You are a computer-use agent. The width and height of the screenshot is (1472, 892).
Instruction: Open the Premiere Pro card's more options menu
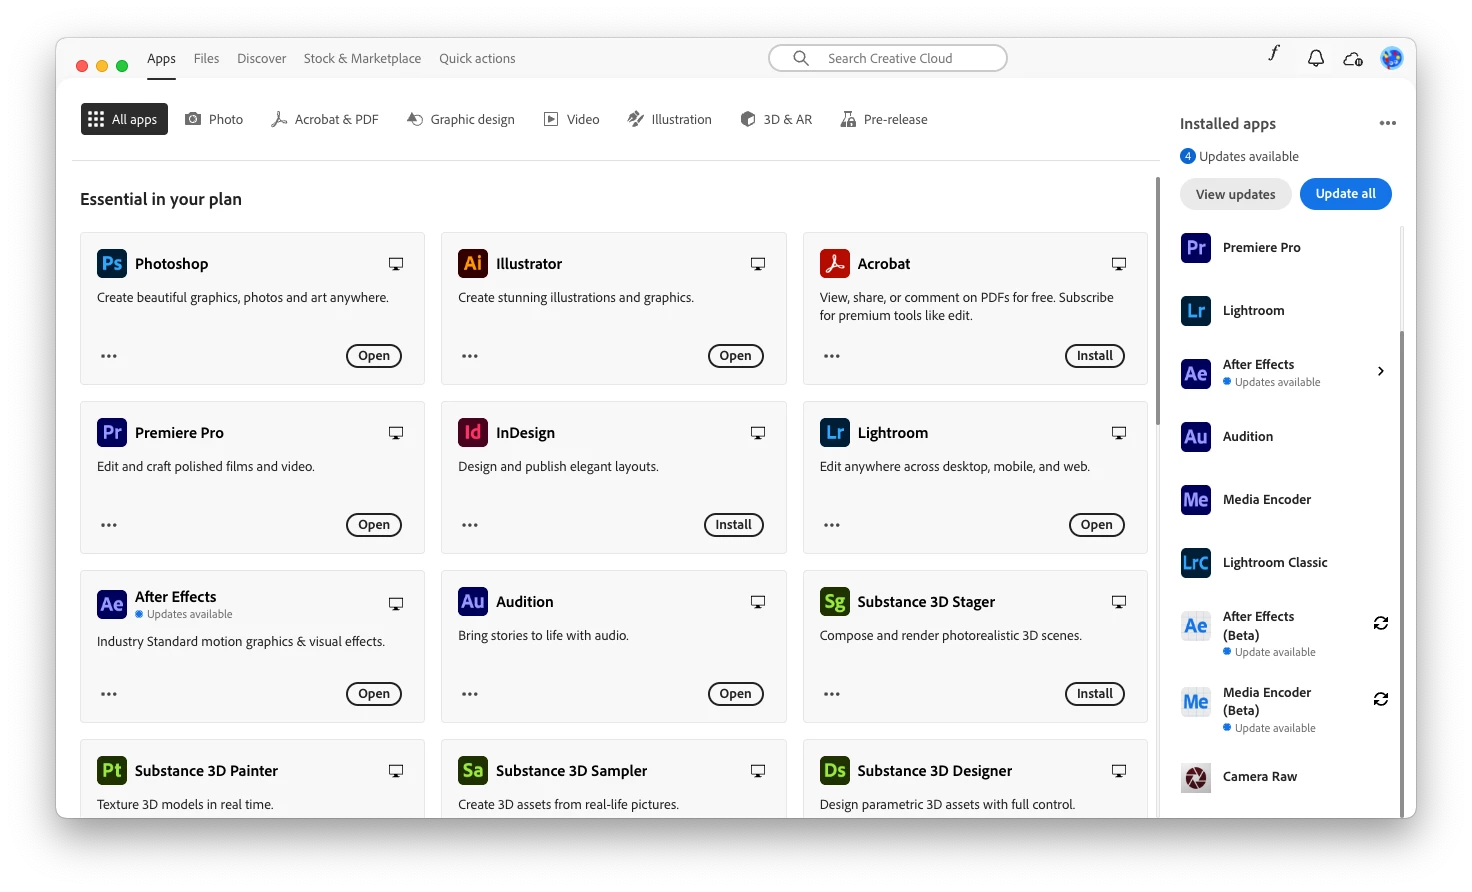click(x=109, y=525)
